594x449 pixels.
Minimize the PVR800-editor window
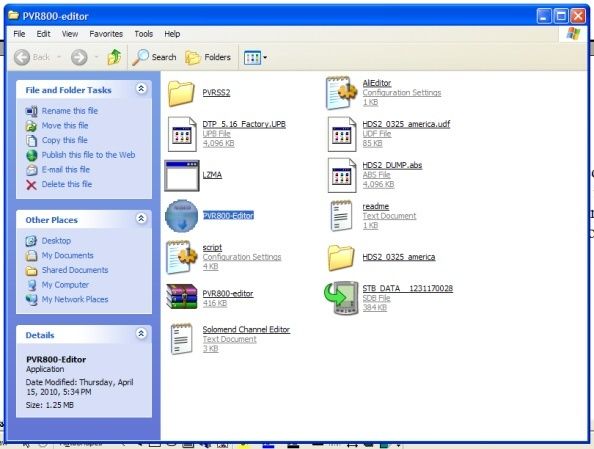pyautogui.click(x=544, y=16)
